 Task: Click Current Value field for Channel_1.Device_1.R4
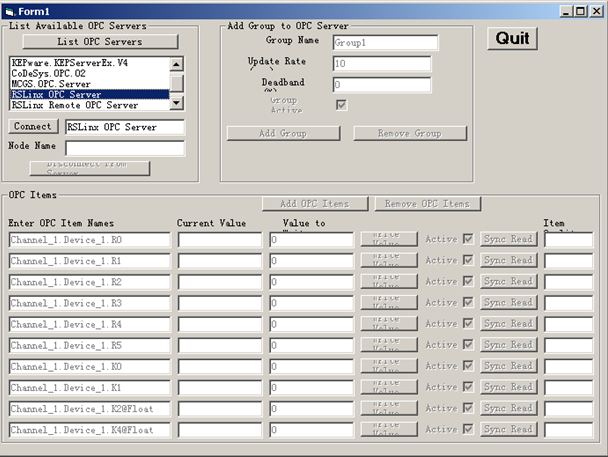[219, 324]
